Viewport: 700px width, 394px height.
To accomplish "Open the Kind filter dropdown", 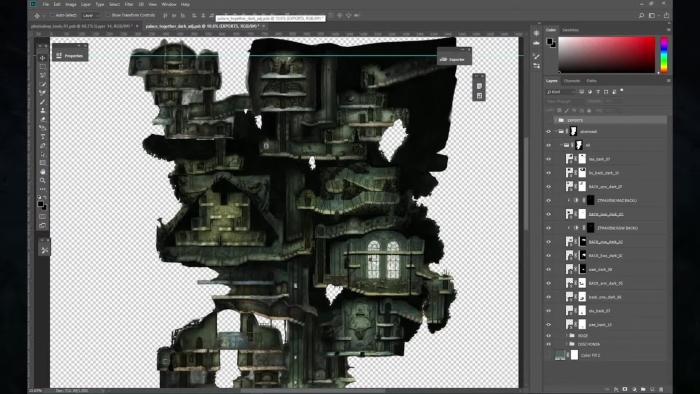I will tap(560, 91).
